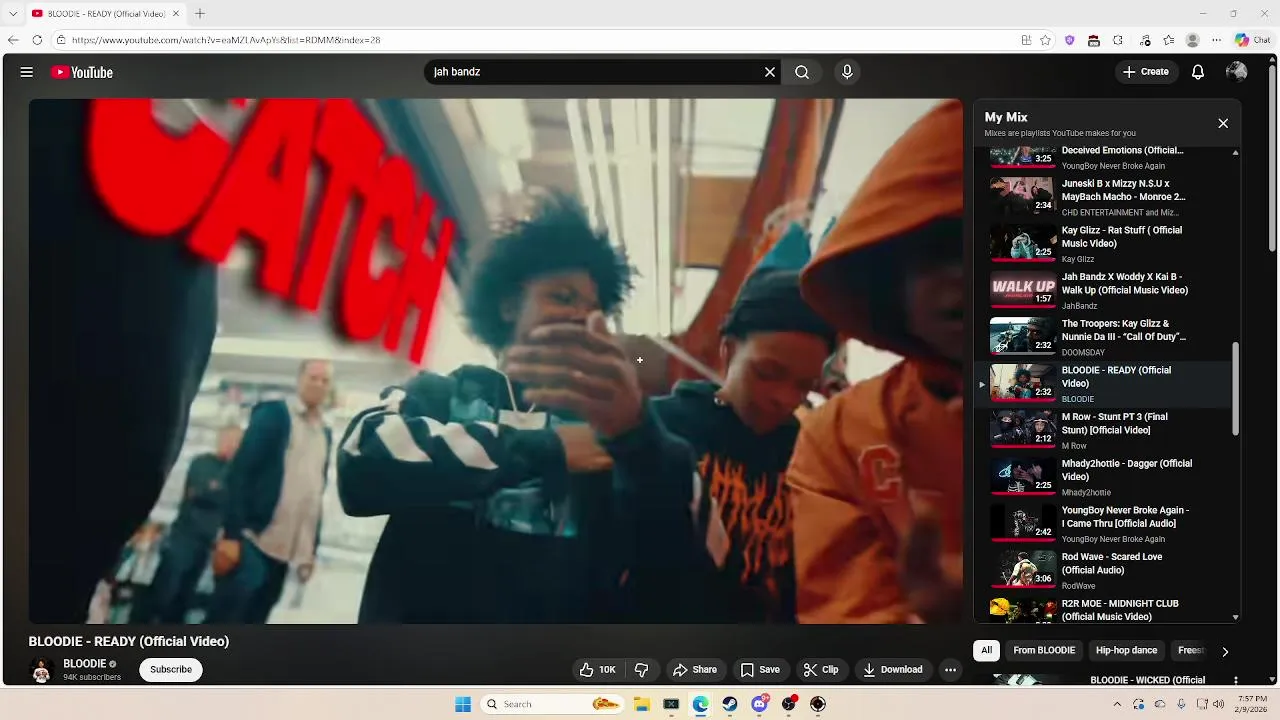Play R2R MOE - MIDNIGHT CLUB video
Image resolution: width=1280 pixels, height=720 pixels.
point(1105,610)
